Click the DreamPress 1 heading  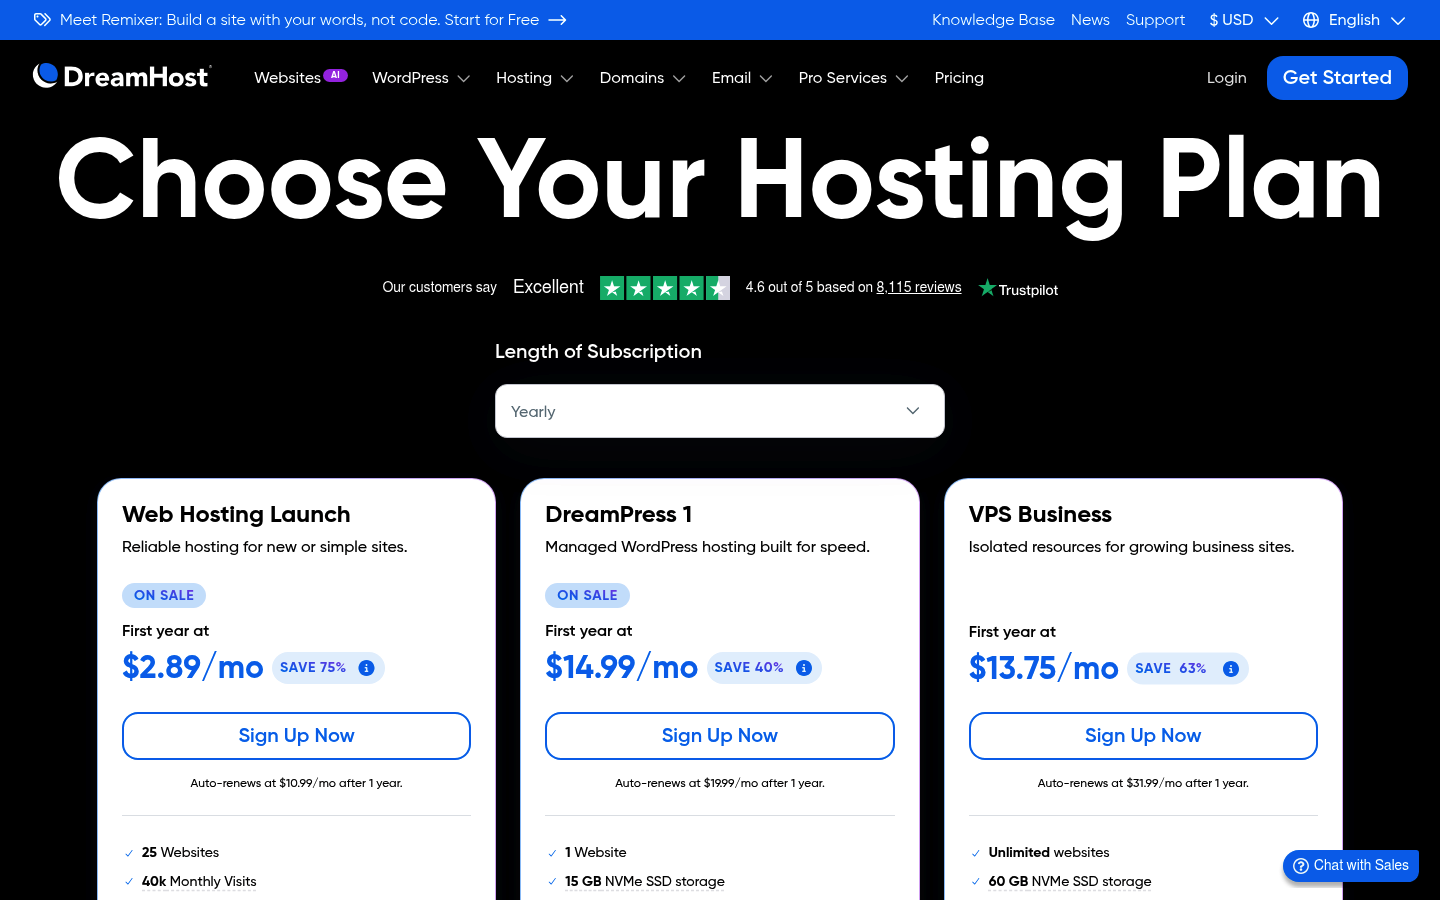pos(618,514)
